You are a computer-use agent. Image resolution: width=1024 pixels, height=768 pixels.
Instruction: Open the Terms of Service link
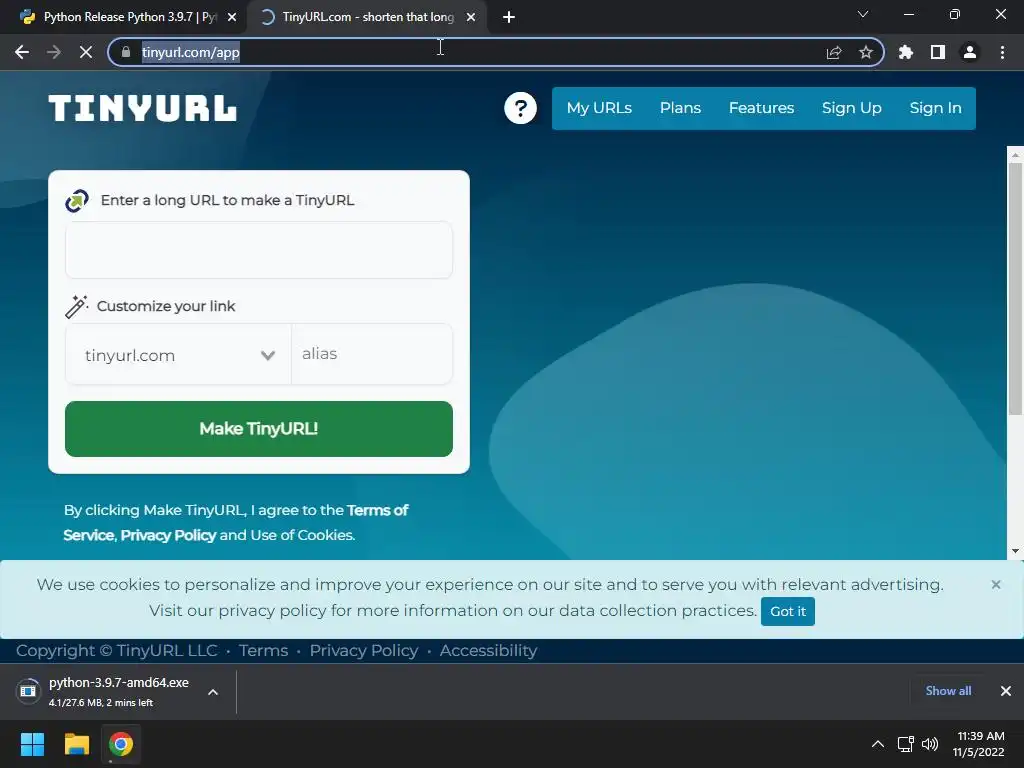(236, 522)
